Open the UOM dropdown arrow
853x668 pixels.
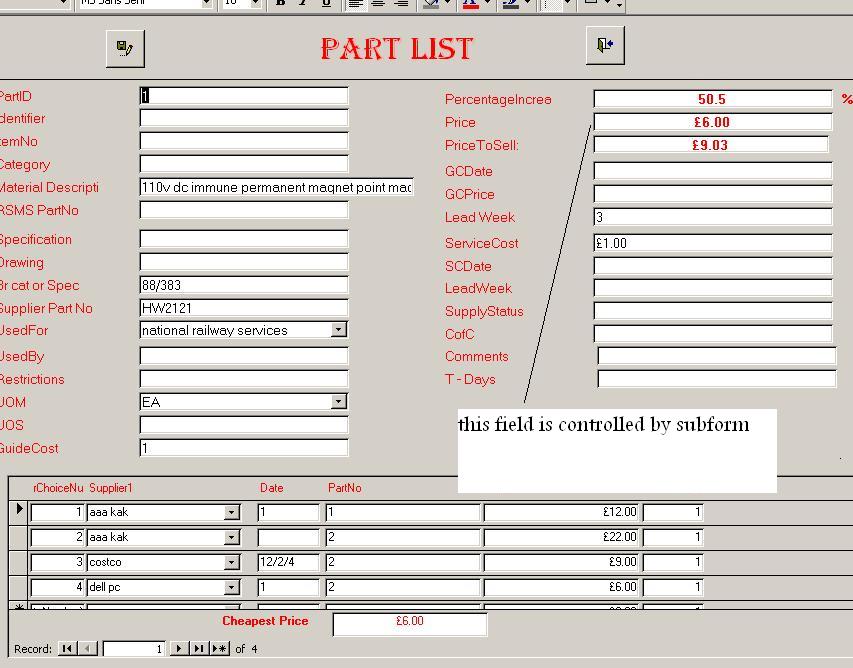338,401
